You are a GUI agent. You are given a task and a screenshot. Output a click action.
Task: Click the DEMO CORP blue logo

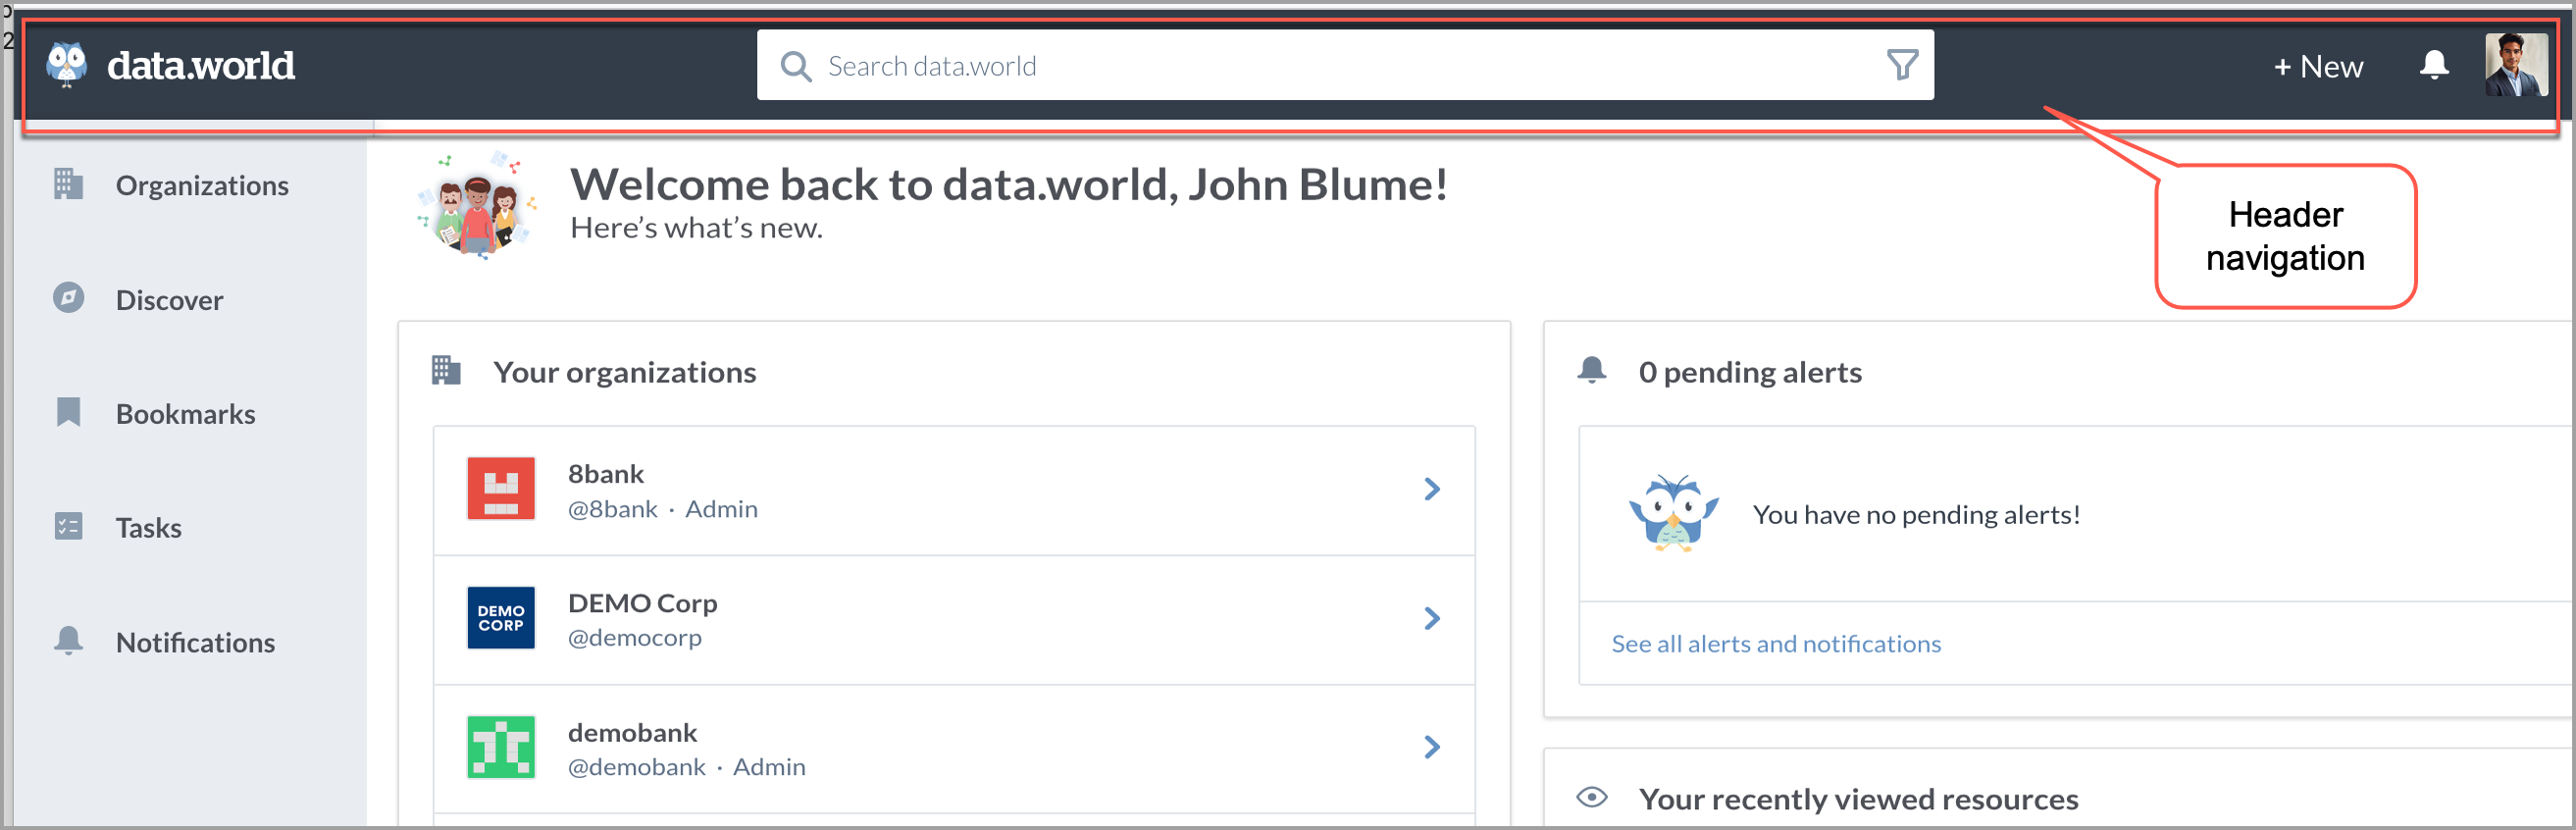(x=500, y=618)
